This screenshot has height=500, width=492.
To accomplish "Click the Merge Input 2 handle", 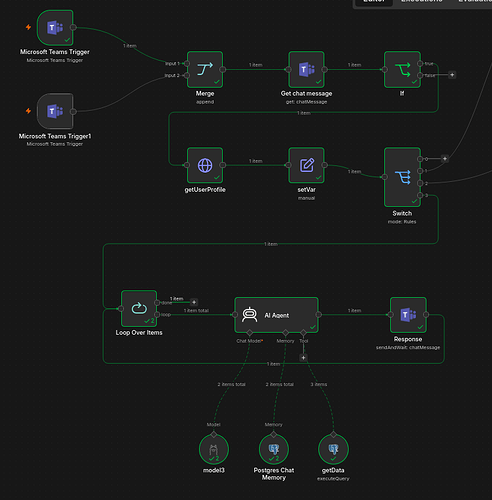I will pos(187,75).
